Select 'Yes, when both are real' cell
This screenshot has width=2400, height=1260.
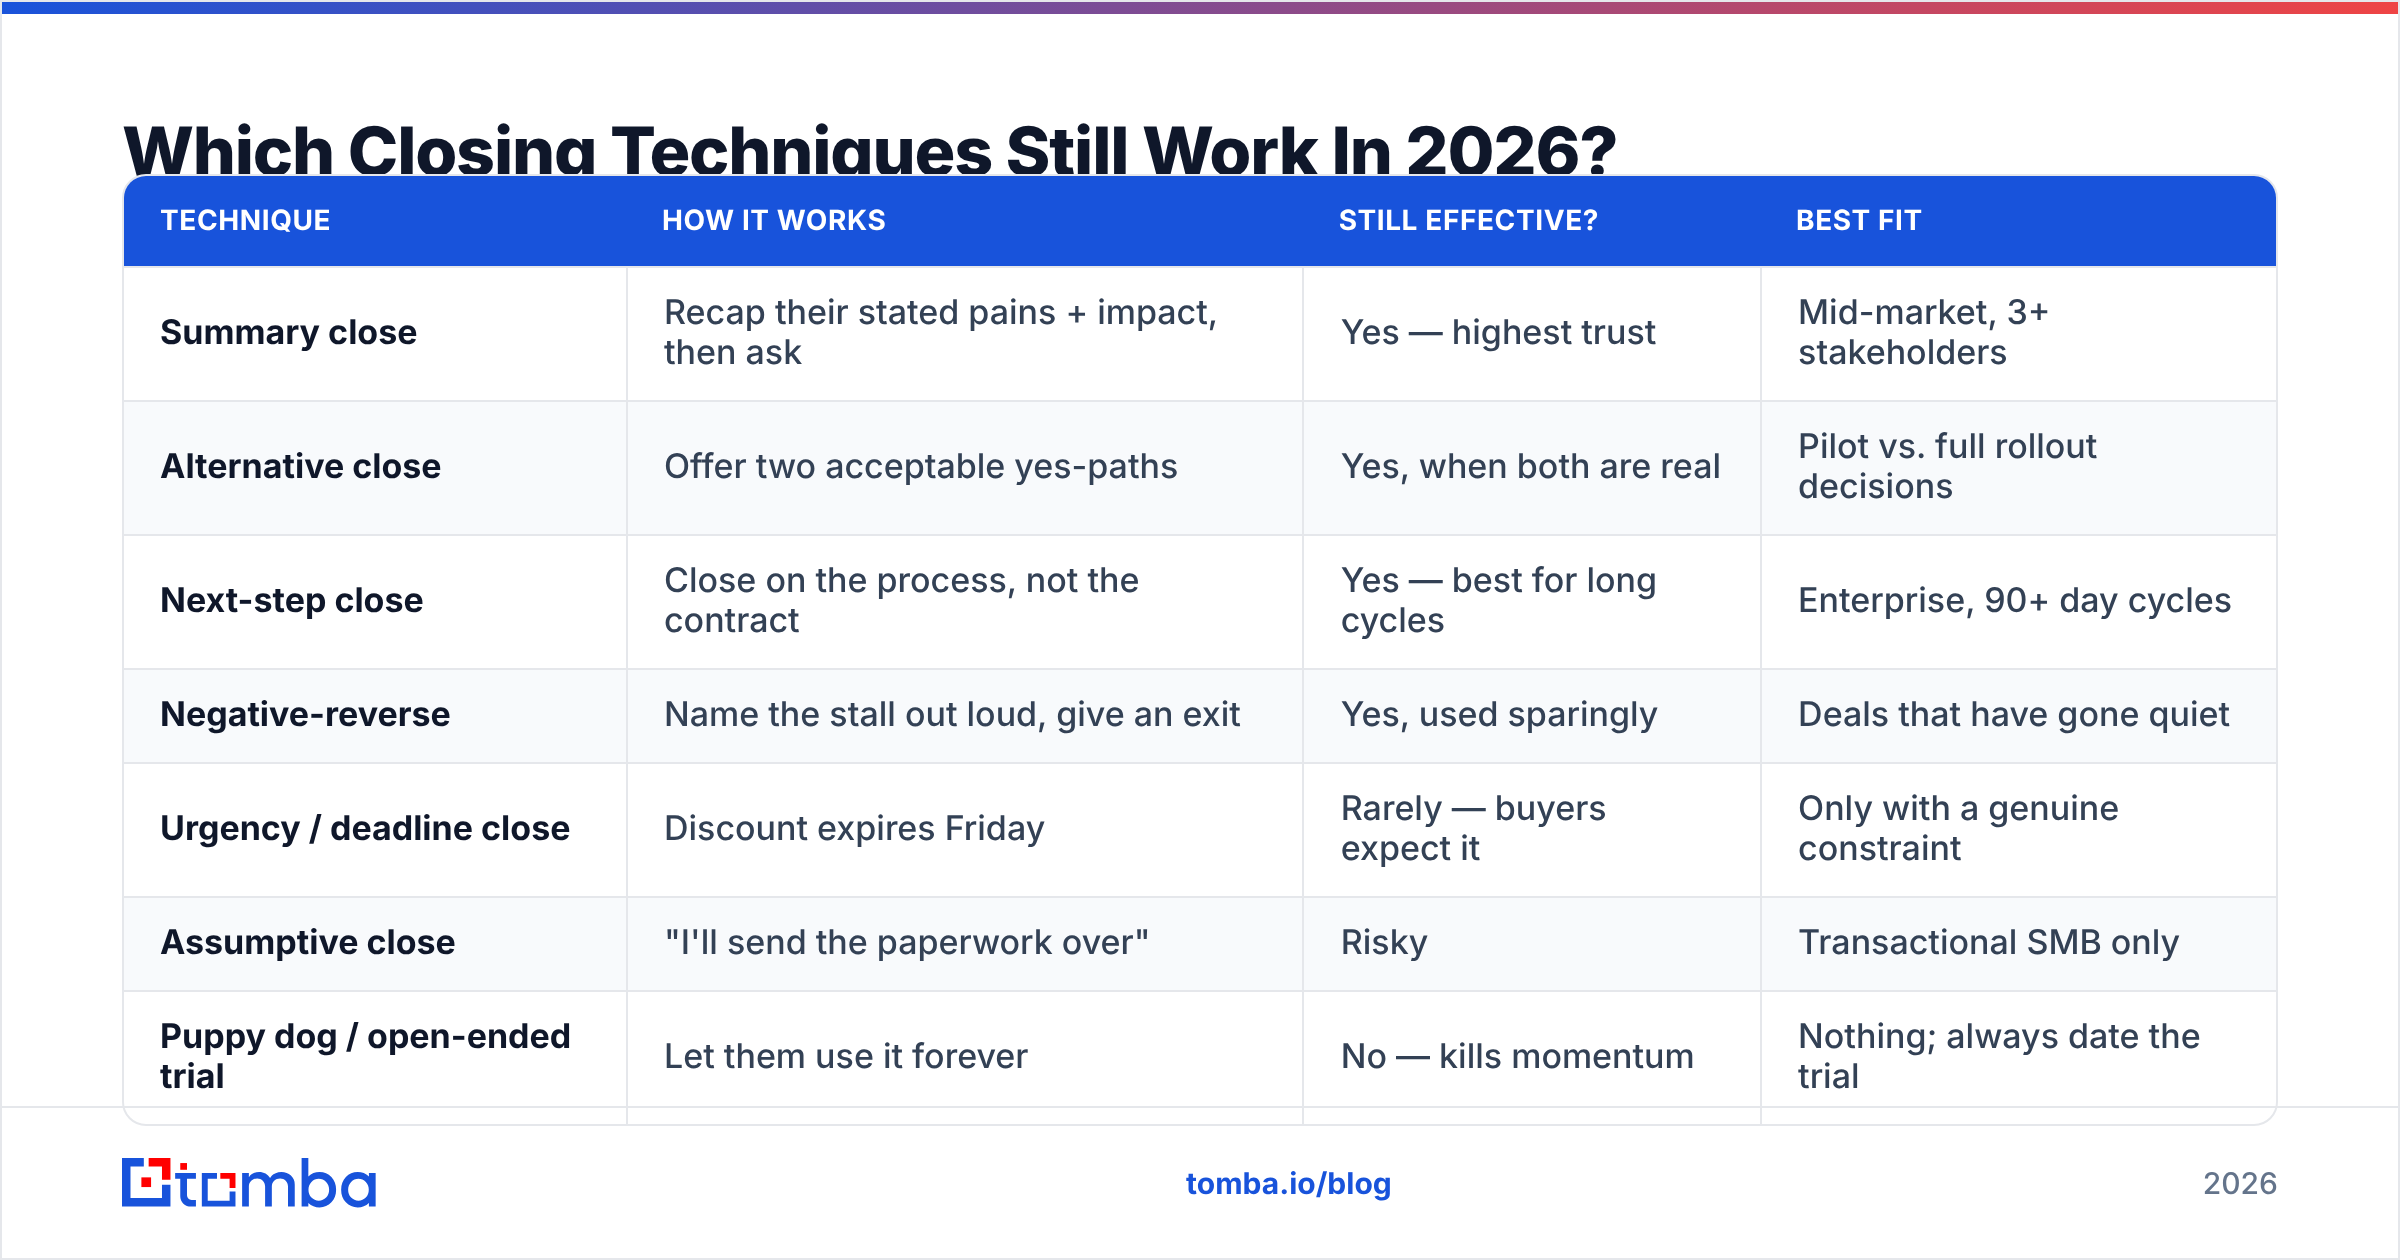pos(1532,467)
